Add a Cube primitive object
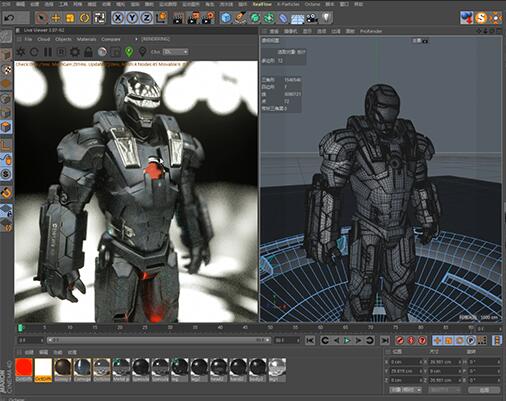This screenshot has height=401, width=506. pyautogui.click(x=226, y=18)
